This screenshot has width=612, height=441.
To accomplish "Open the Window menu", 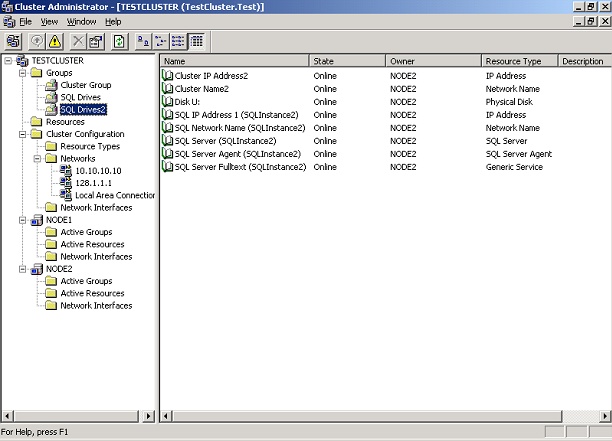I will [81, 22].
